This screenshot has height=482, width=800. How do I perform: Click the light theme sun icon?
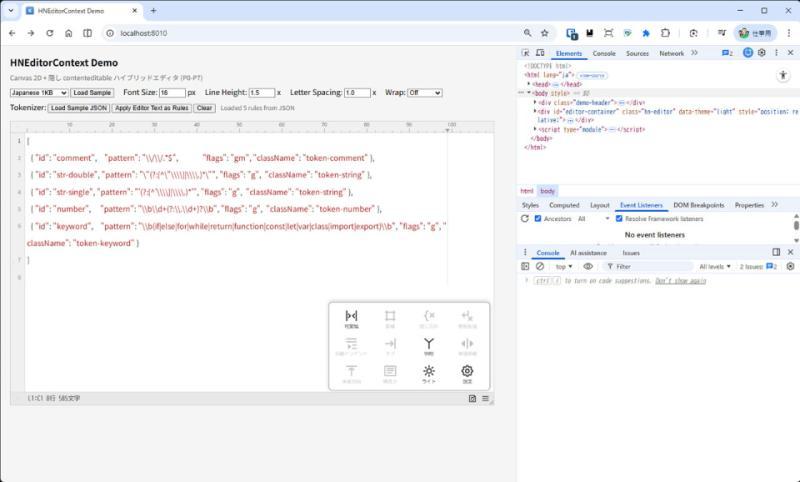428,371
